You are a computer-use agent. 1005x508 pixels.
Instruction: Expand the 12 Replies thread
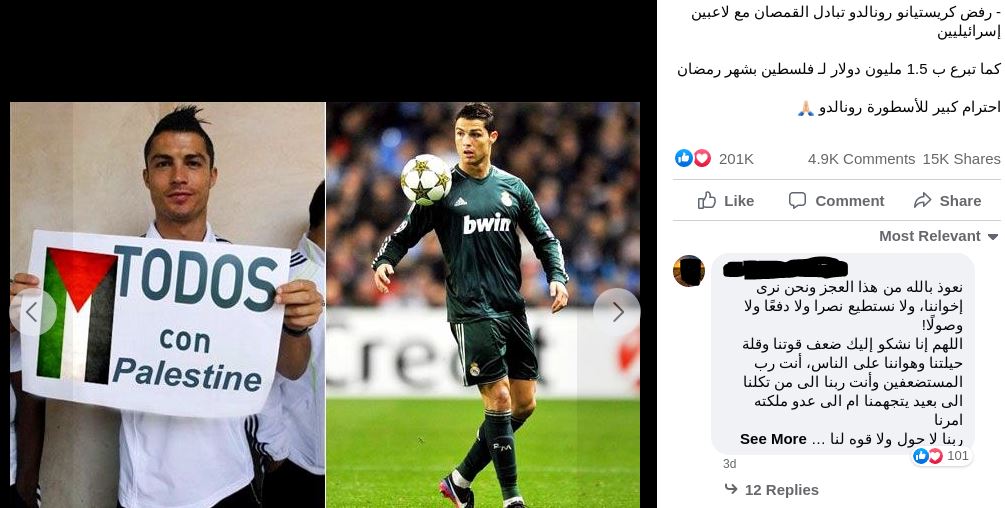781,490
